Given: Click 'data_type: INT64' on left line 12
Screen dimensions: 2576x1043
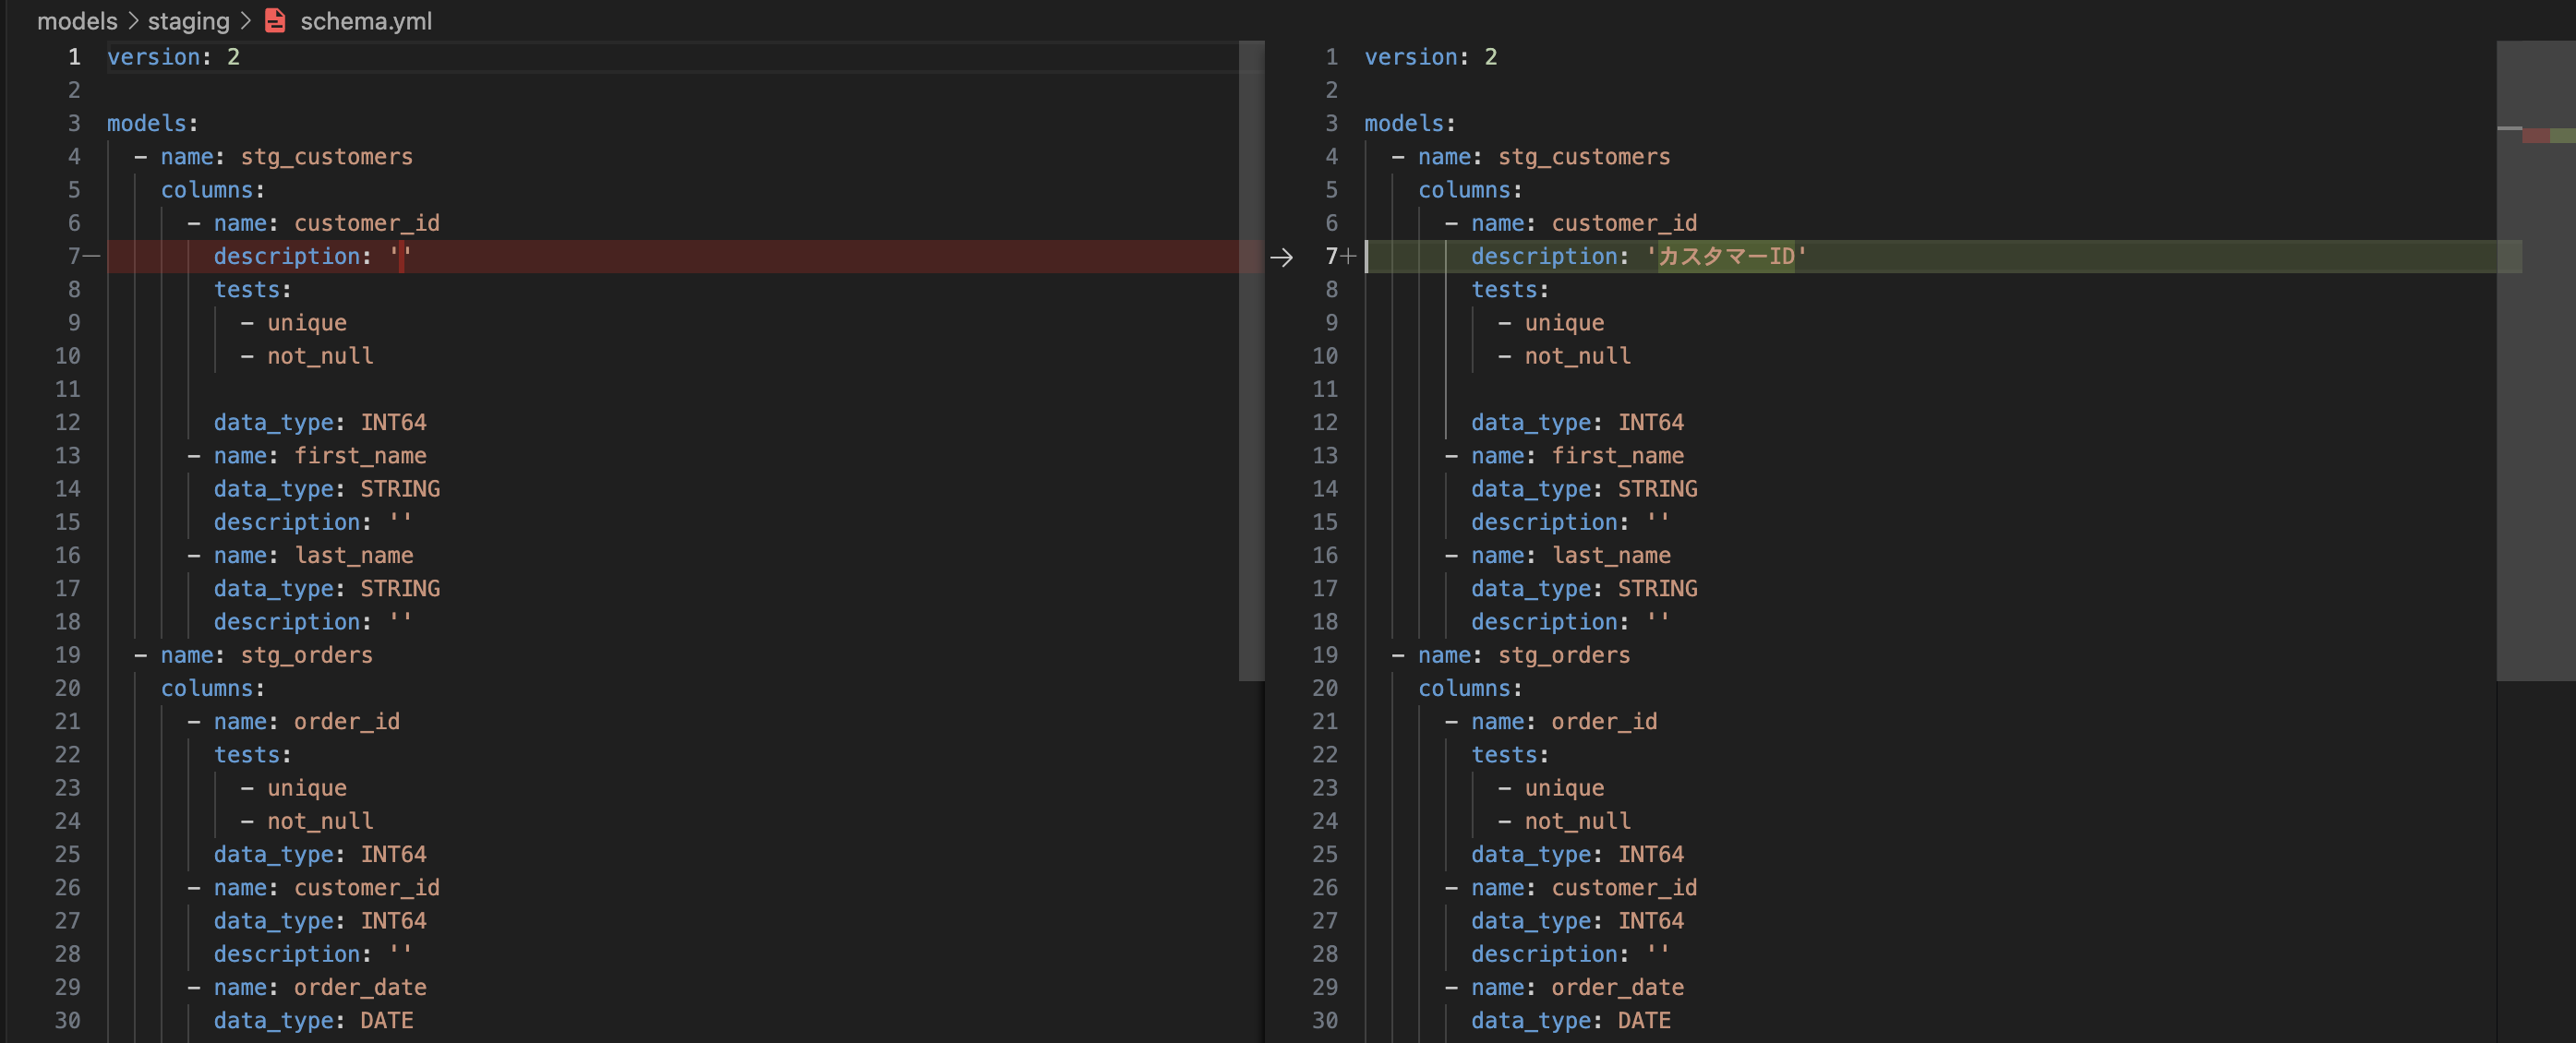Looking at the screenshot, I should pos(320,423).
